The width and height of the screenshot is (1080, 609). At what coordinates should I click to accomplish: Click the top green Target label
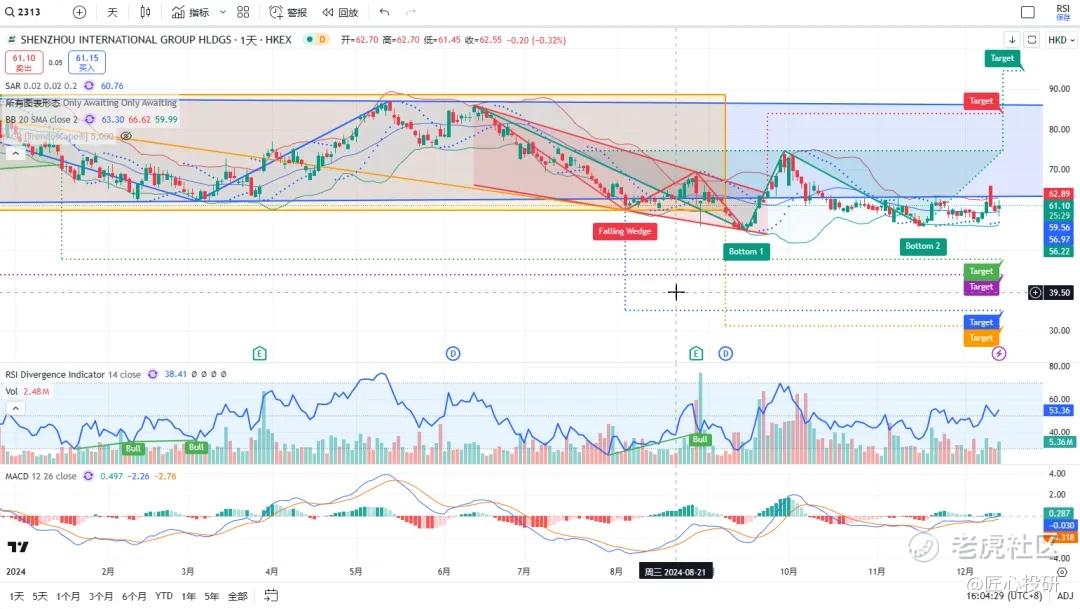[x=1002, y=59]
